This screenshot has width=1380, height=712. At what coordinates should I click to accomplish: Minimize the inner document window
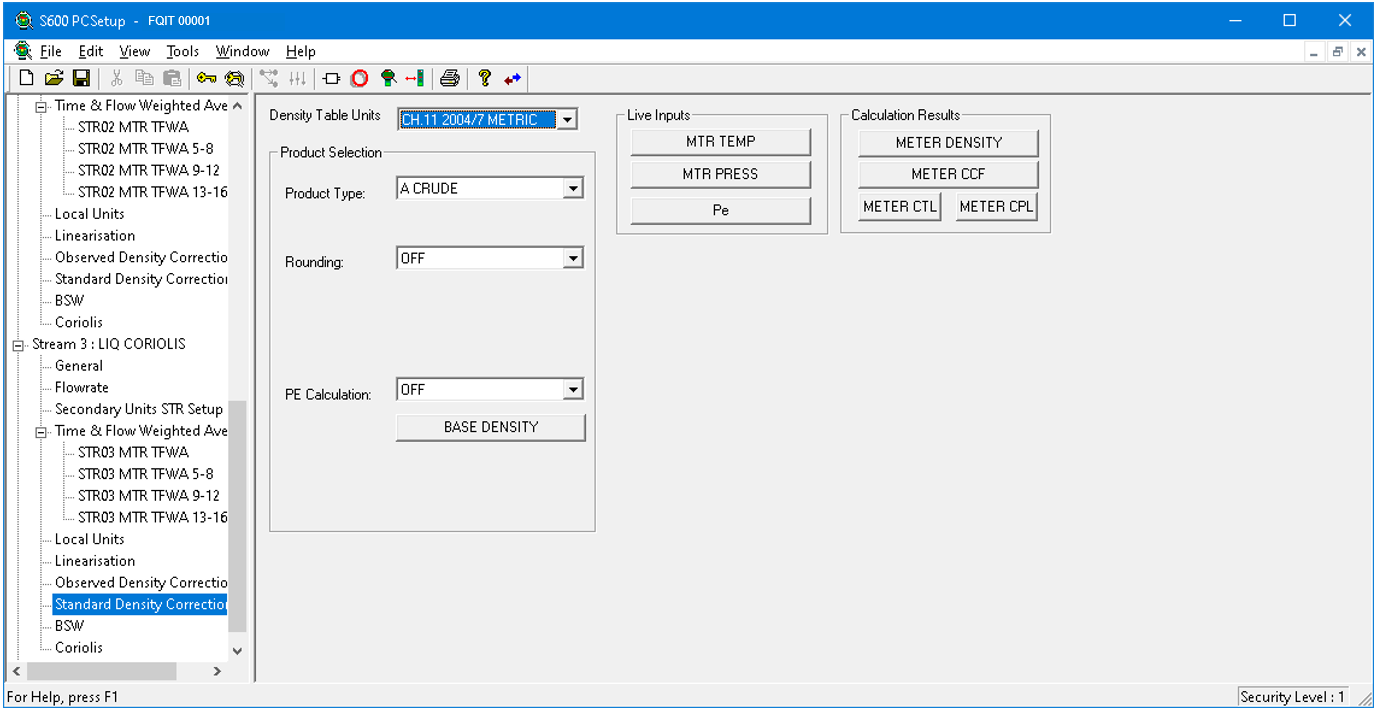1315,52
